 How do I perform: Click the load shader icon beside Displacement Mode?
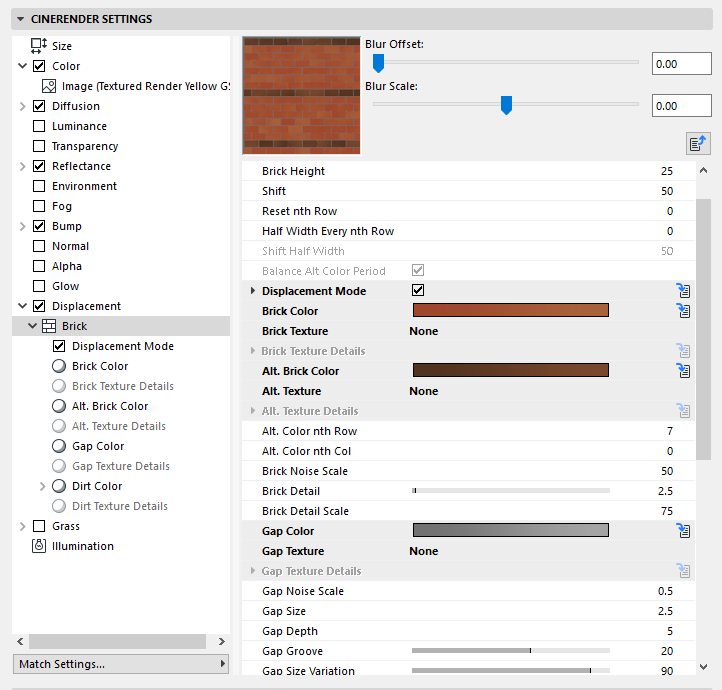[x=684, y=291]
